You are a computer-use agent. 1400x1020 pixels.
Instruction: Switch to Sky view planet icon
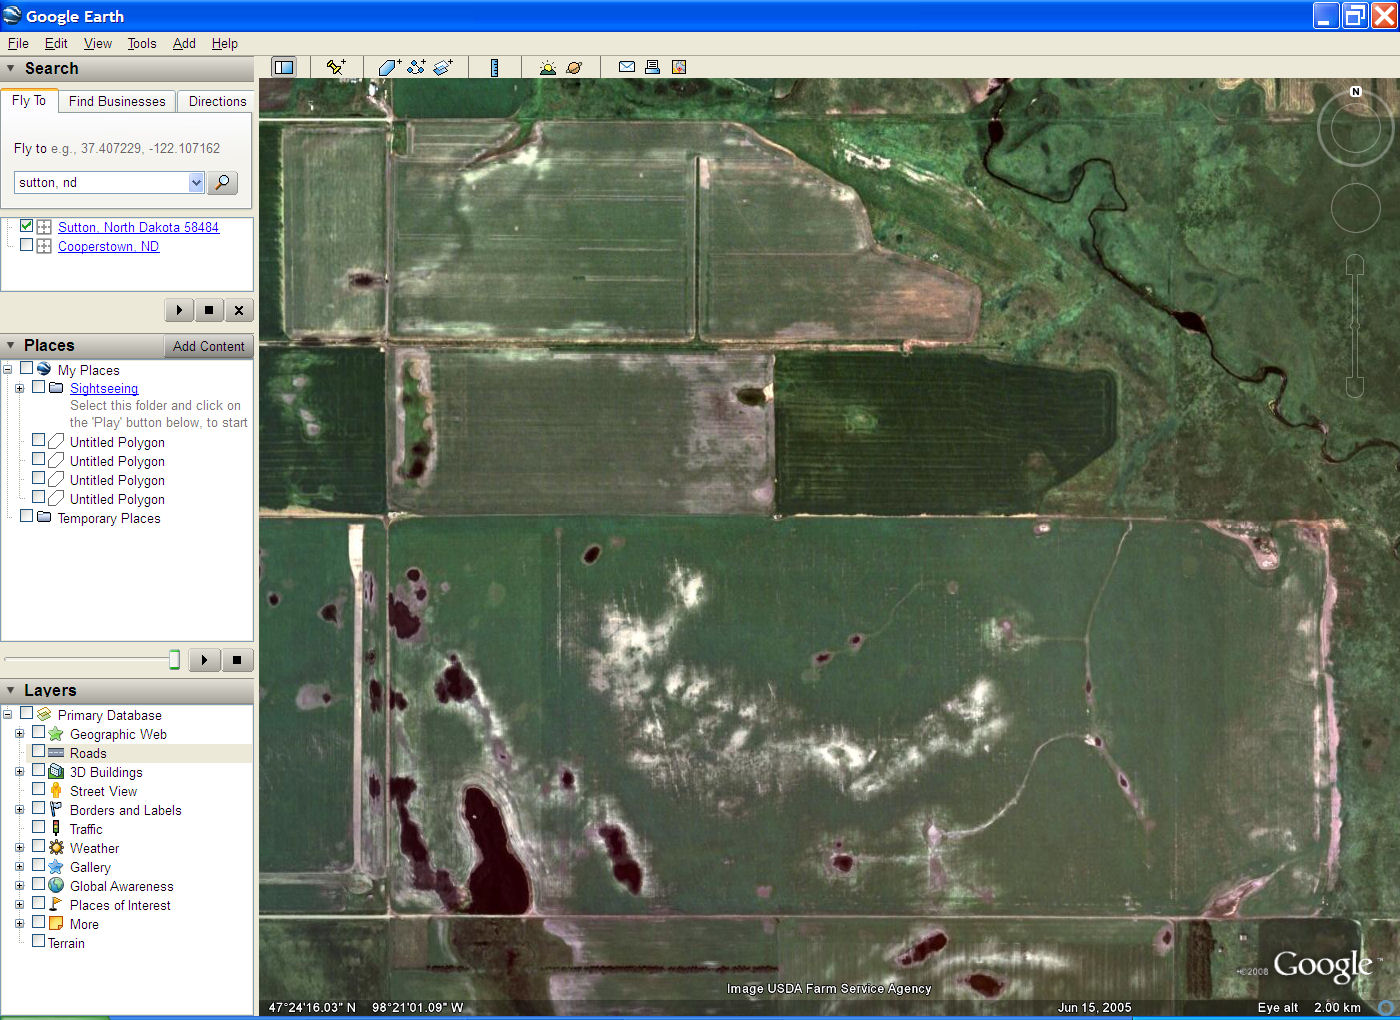click(574, 67)
